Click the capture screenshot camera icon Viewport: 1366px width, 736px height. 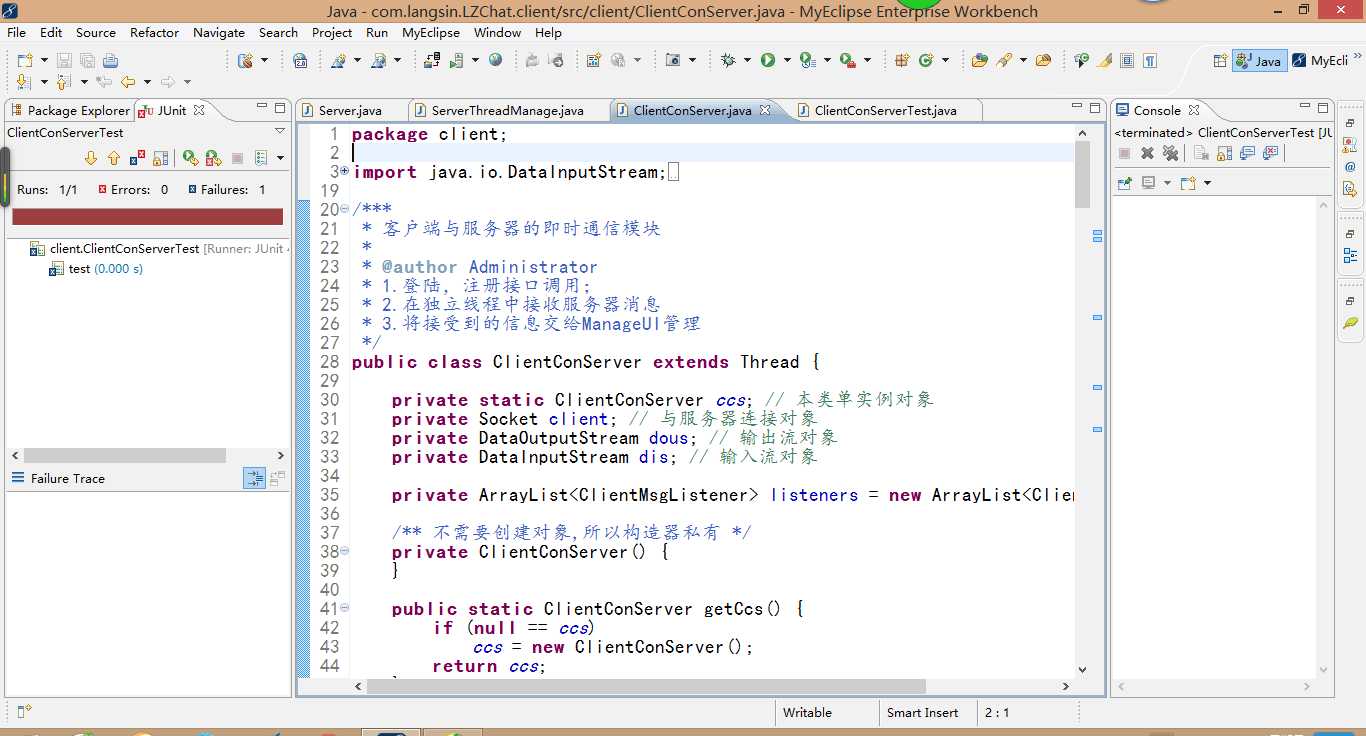[673, 60]
